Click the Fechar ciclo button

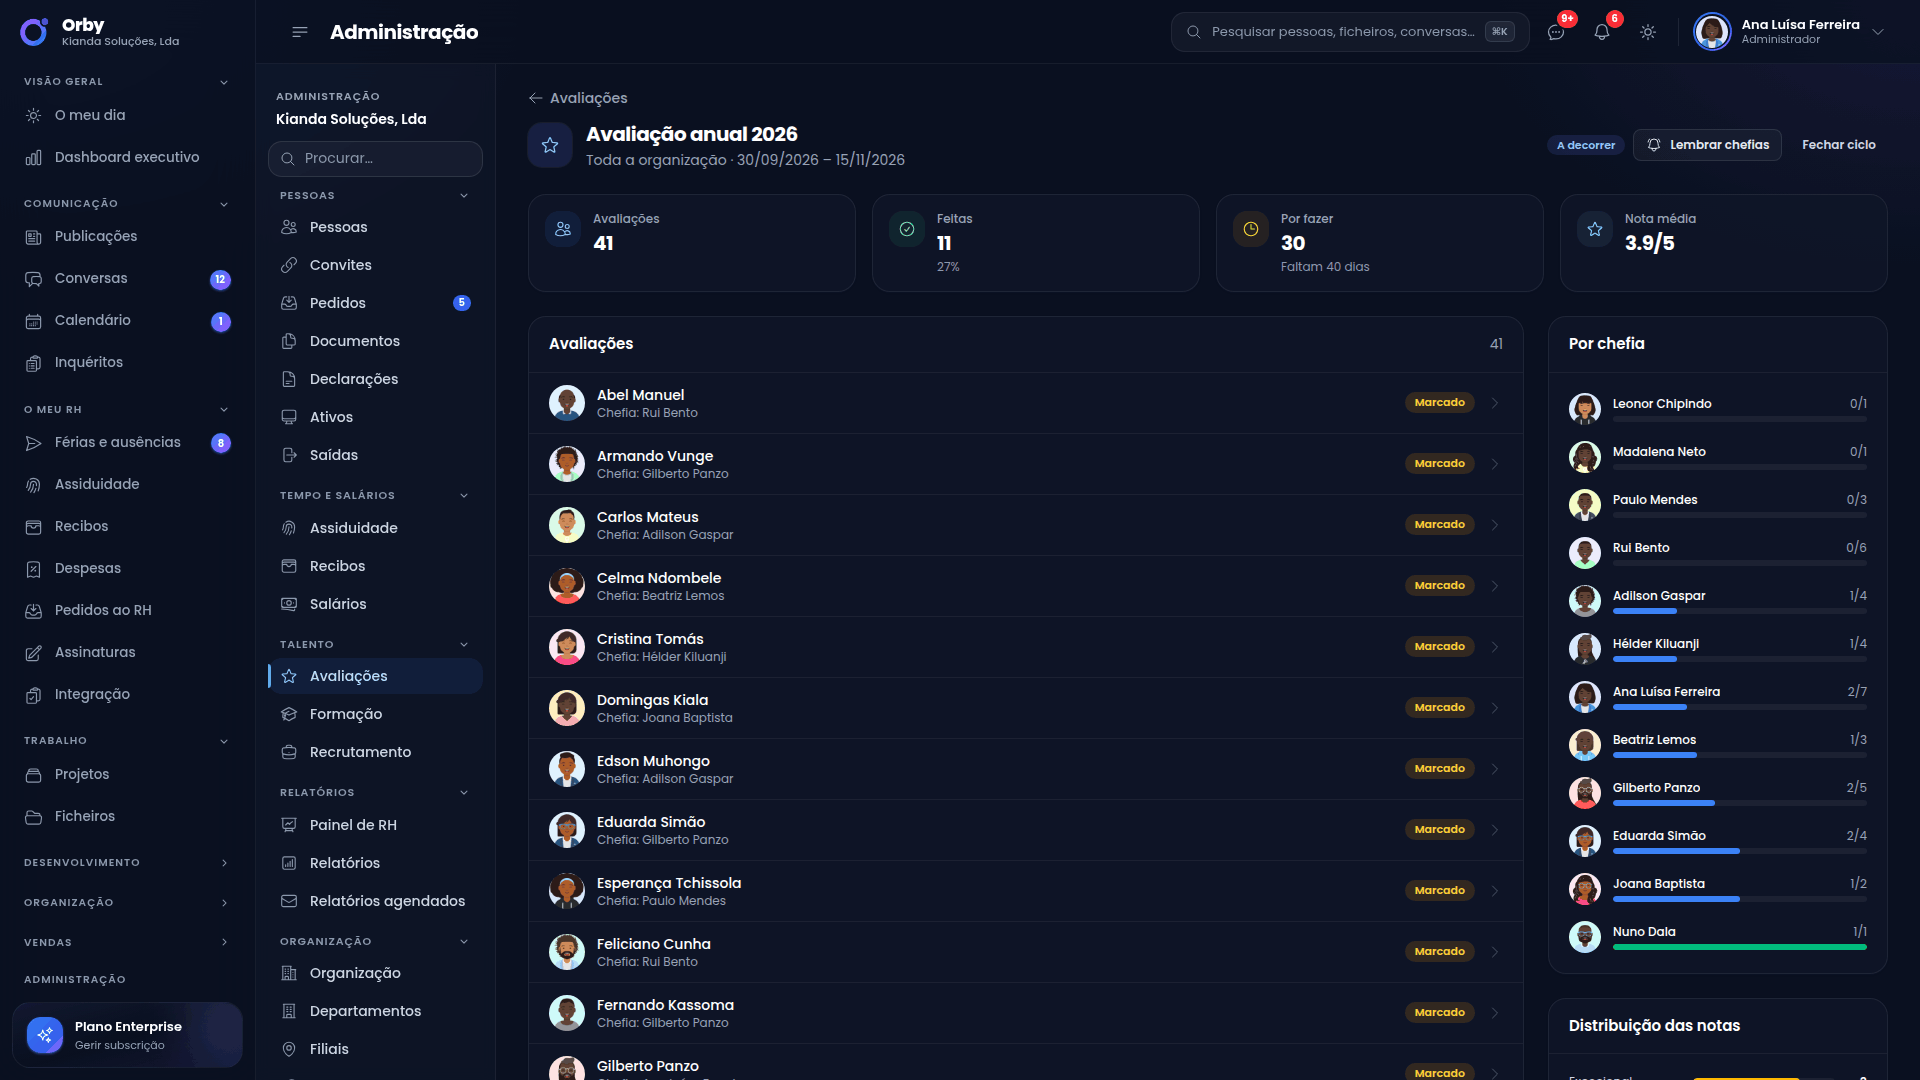(x=1839, y=145)
